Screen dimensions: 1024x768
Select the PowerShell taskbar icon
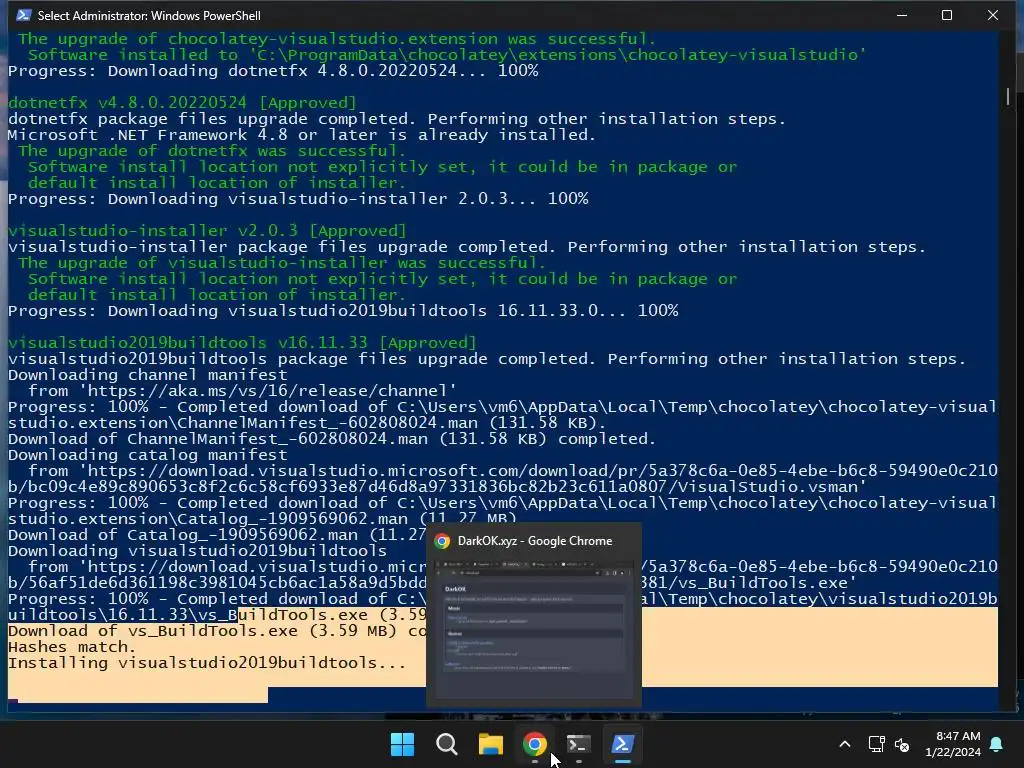click(x=622, y=744)
